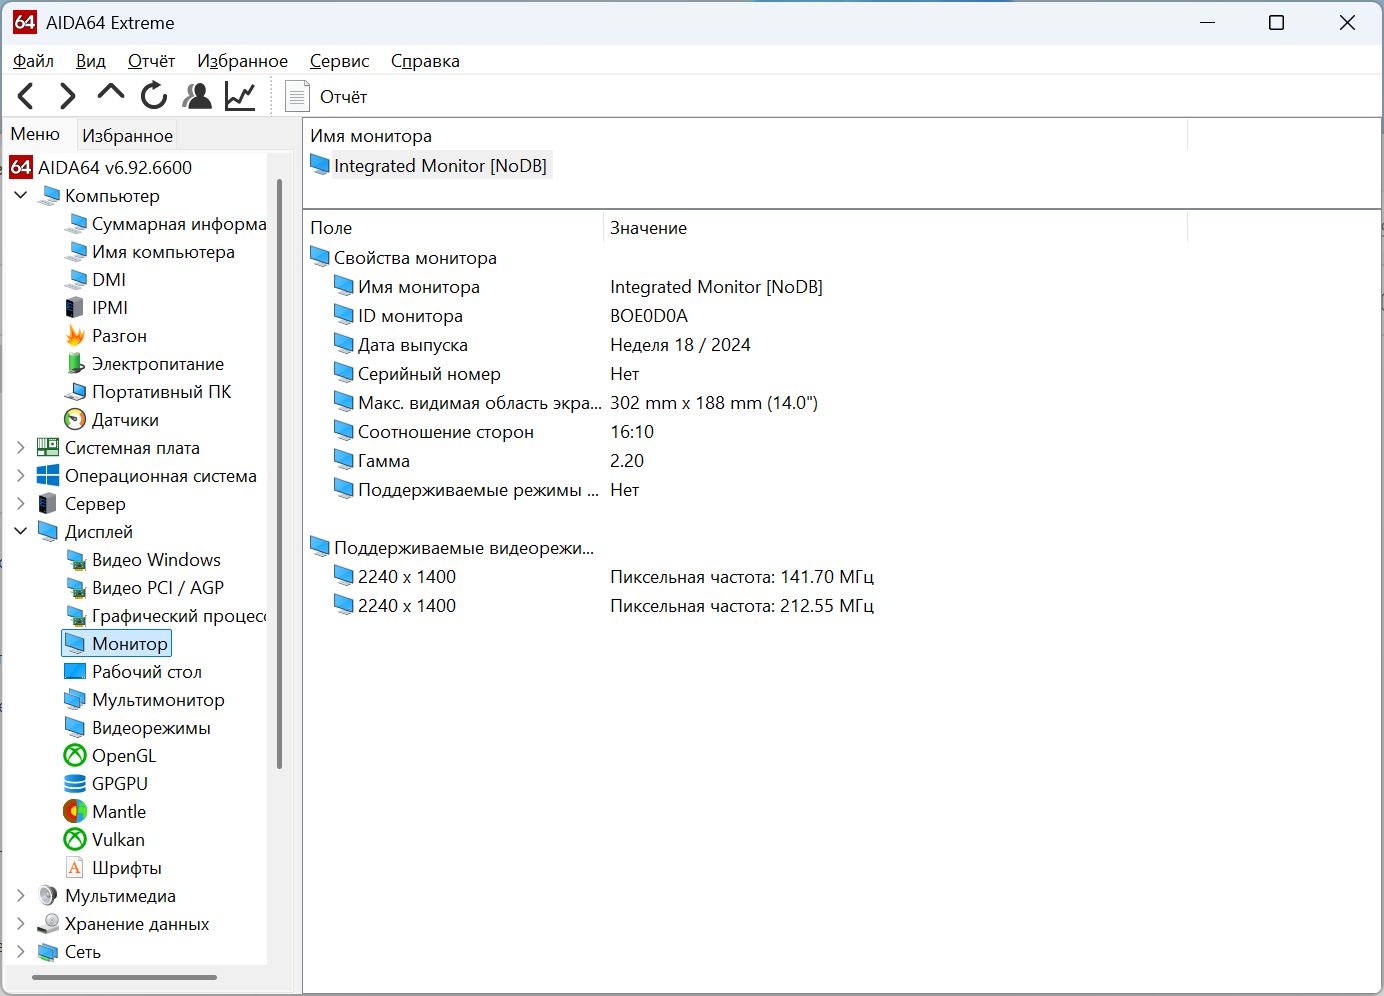Expand the Операционная система tree node
Image resolution: width=1384 pixels, height=996 pixels.
tap(21, 475)
